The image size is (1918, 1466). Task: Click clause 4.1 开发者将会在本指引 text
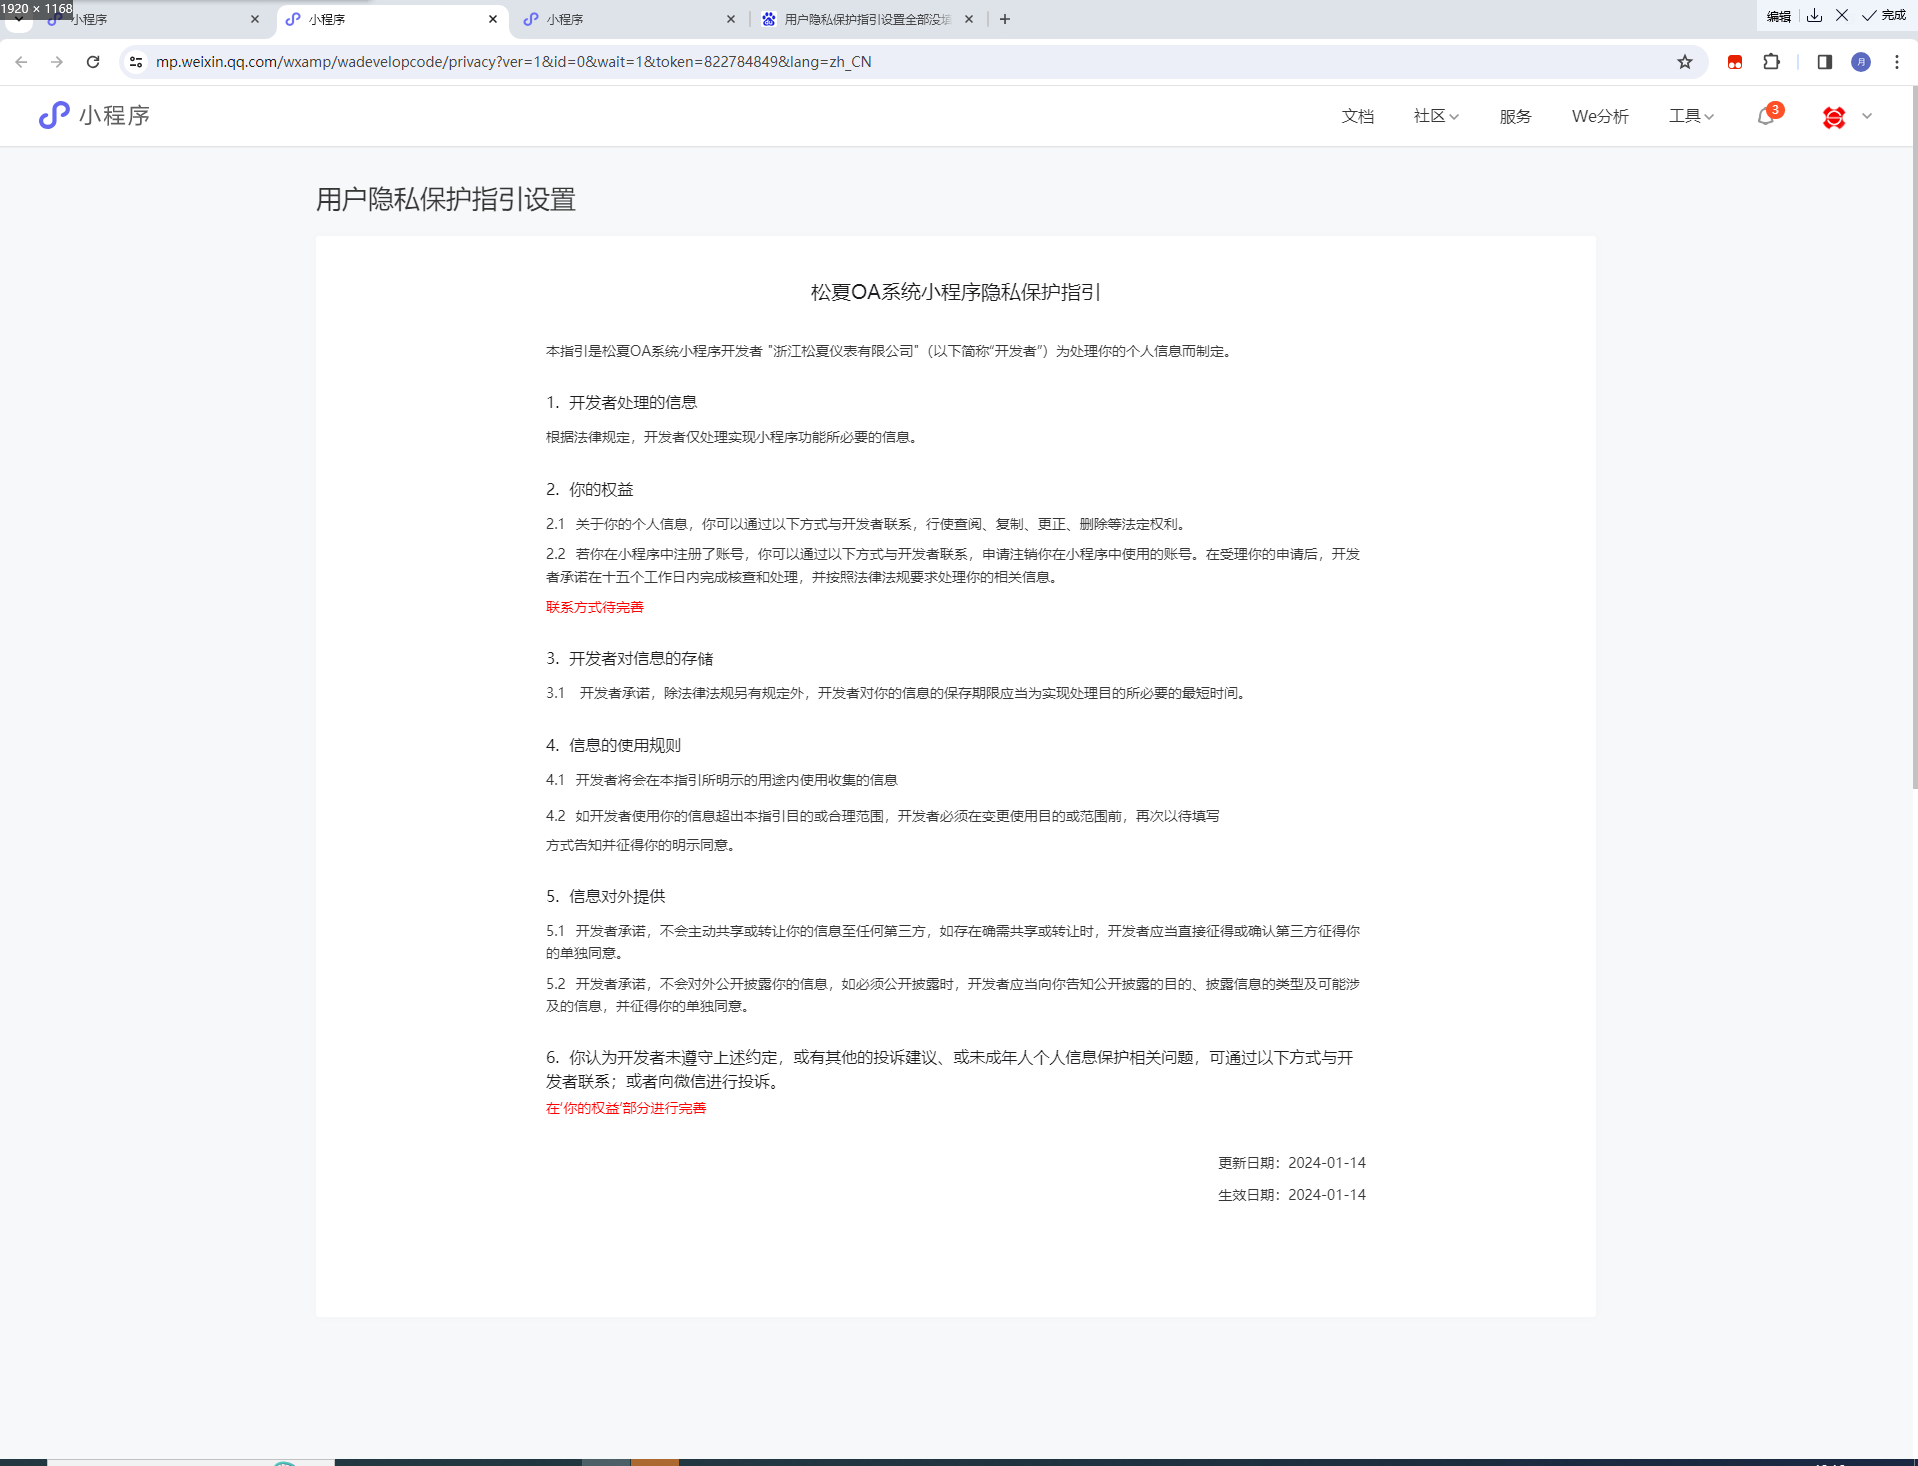(x=722, y=780)
